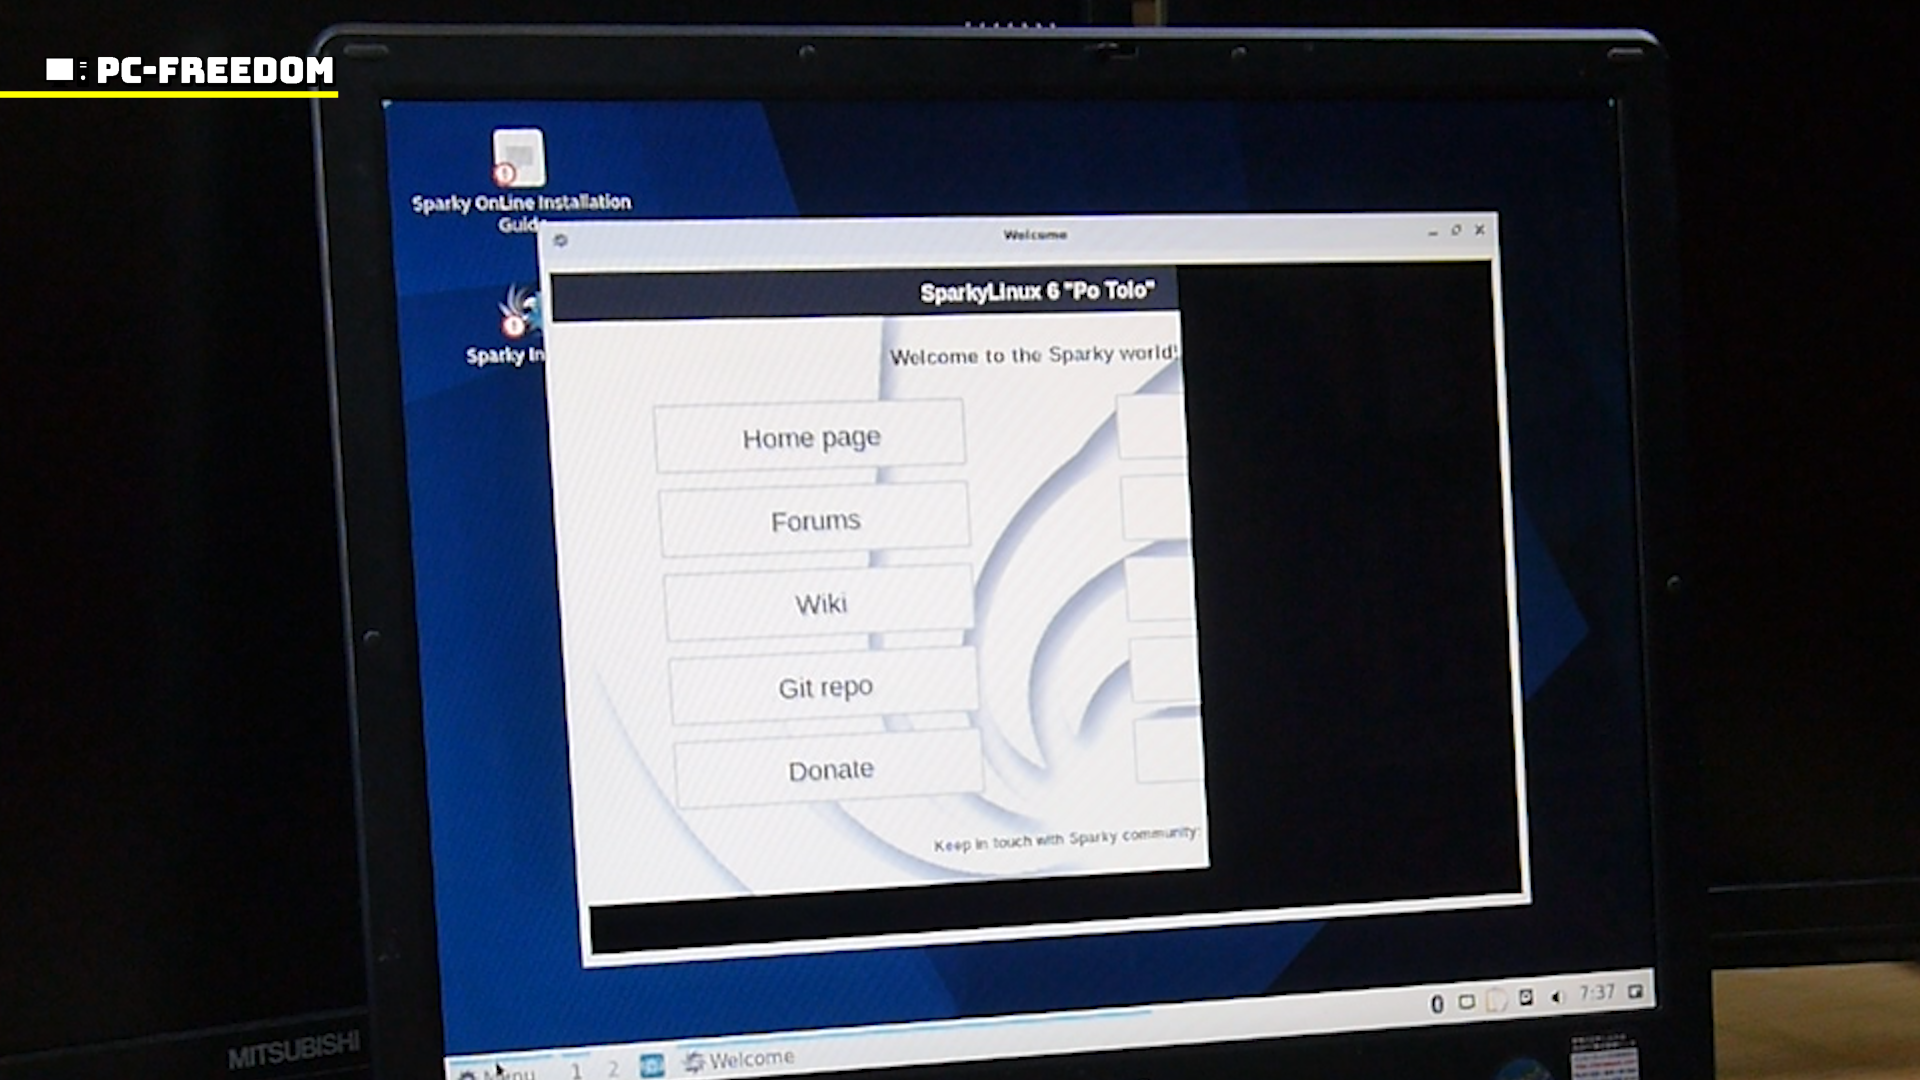Launch the Sparky Installer desktop icon
Viewport: 1920px width, 1080px height.
pyautogui.click(x=517, y=313)
